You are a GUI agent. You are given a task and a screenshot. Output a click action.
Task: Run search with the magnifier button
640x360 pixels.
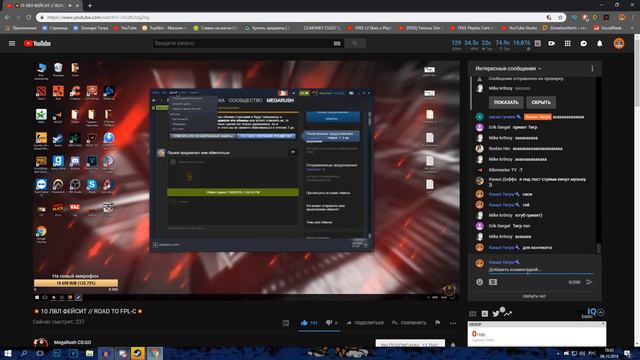coord(355,43)
